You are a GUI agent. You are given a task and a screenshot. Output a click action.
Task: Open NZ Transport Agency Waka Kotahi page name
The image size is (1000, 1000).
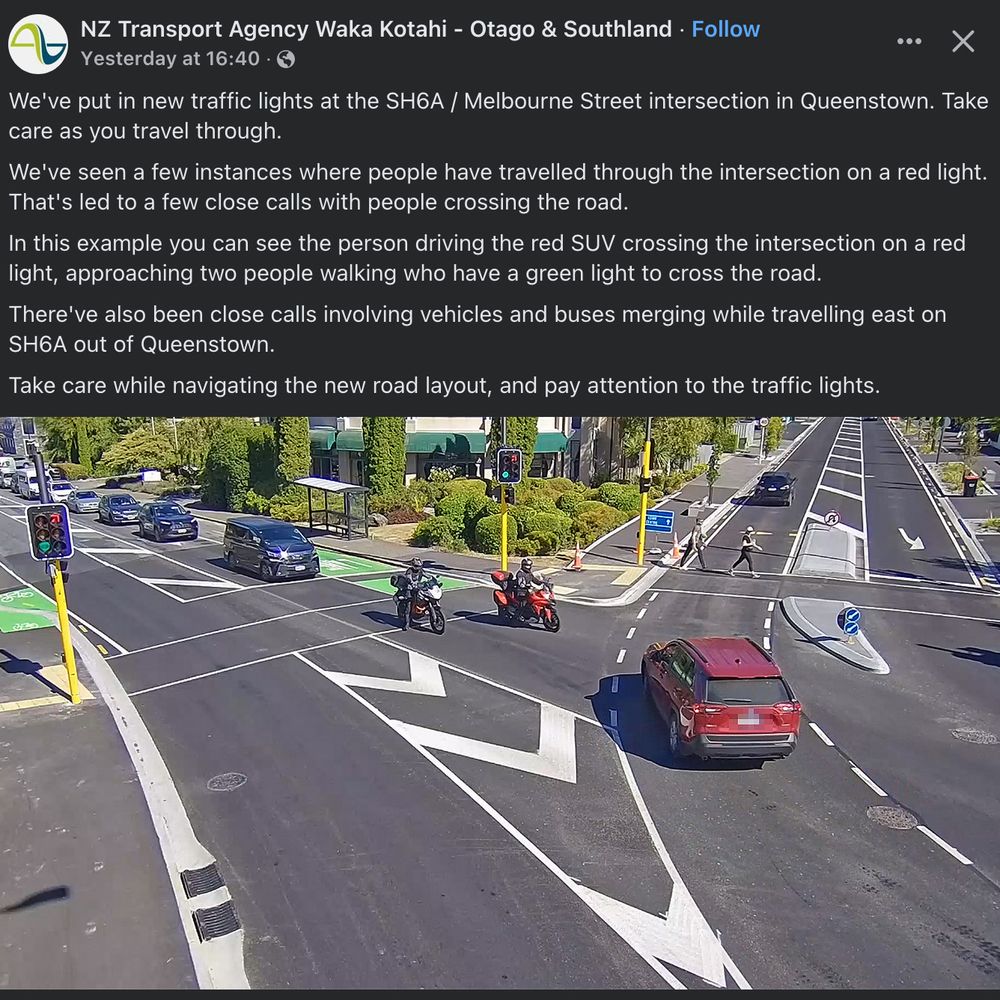[376, 29]
